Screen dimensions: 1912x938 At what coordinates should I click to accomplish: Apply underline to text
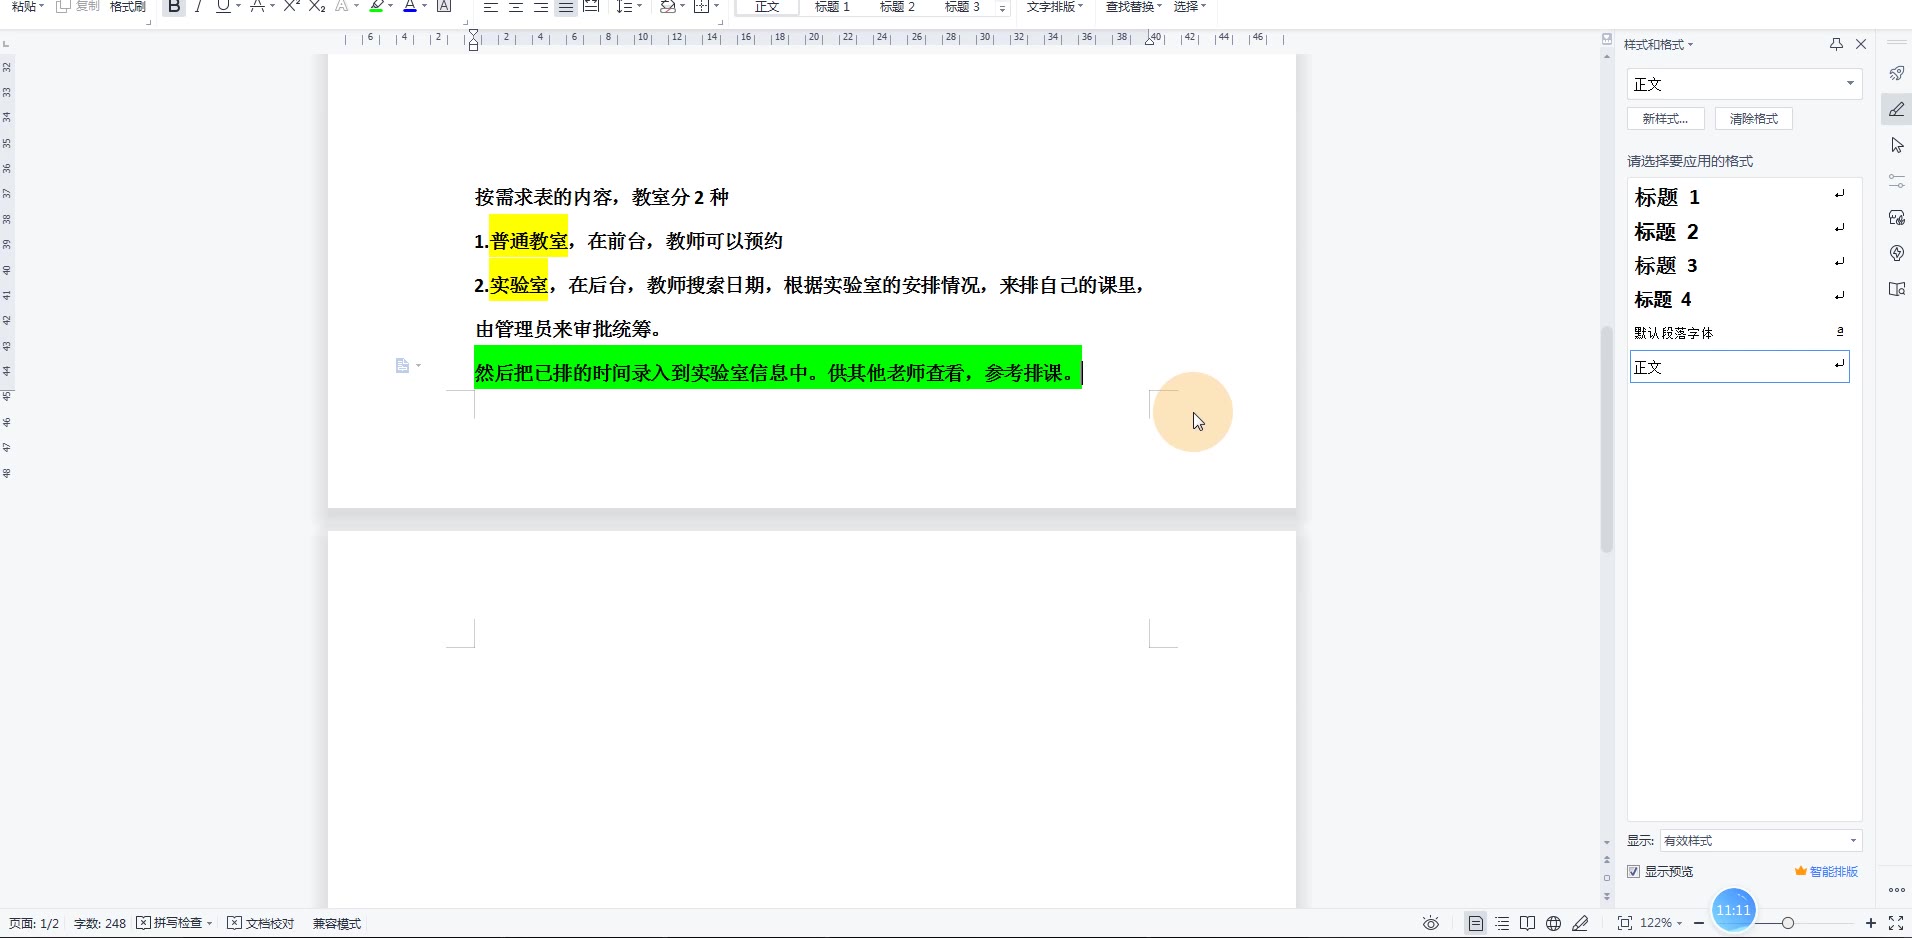(x=222, y=6)
